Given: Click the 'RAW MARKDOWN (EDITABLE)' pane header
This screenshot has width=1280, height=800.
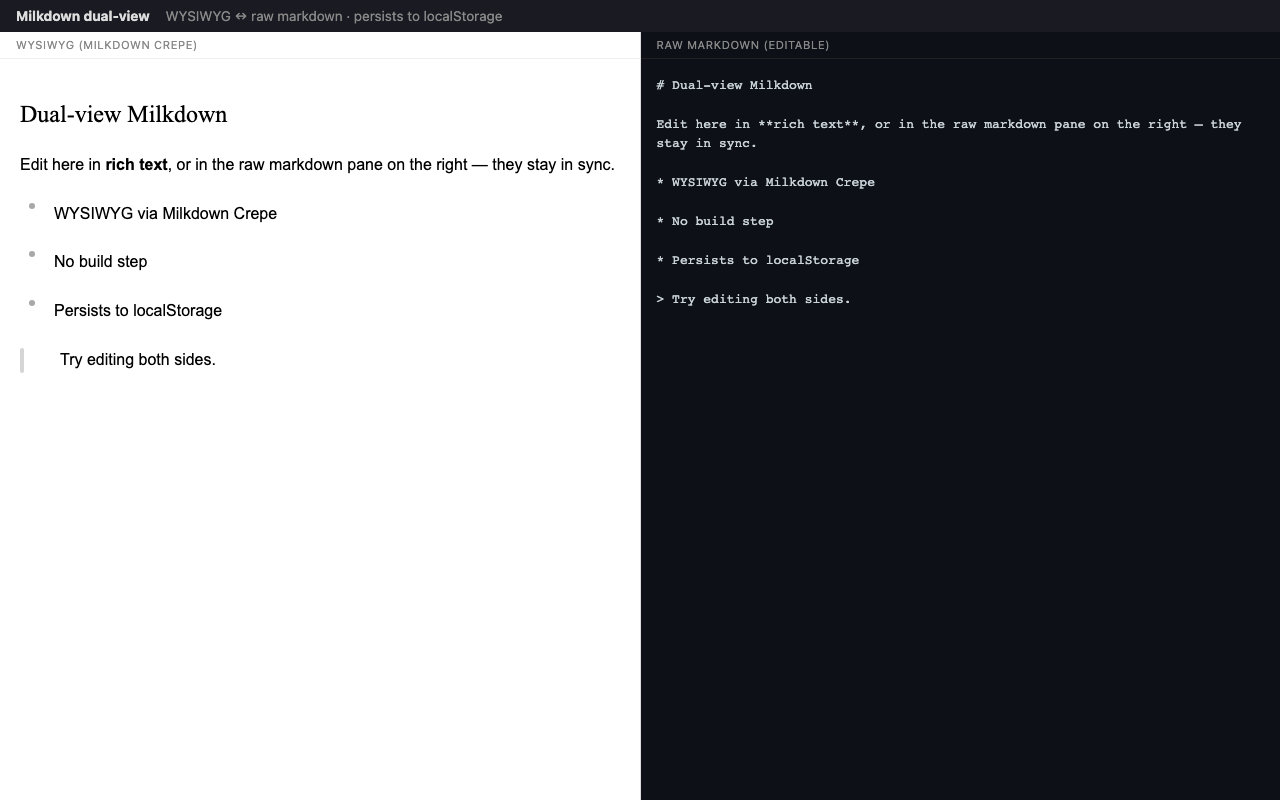Looking at the screenshot, I should tap(743, 45).
